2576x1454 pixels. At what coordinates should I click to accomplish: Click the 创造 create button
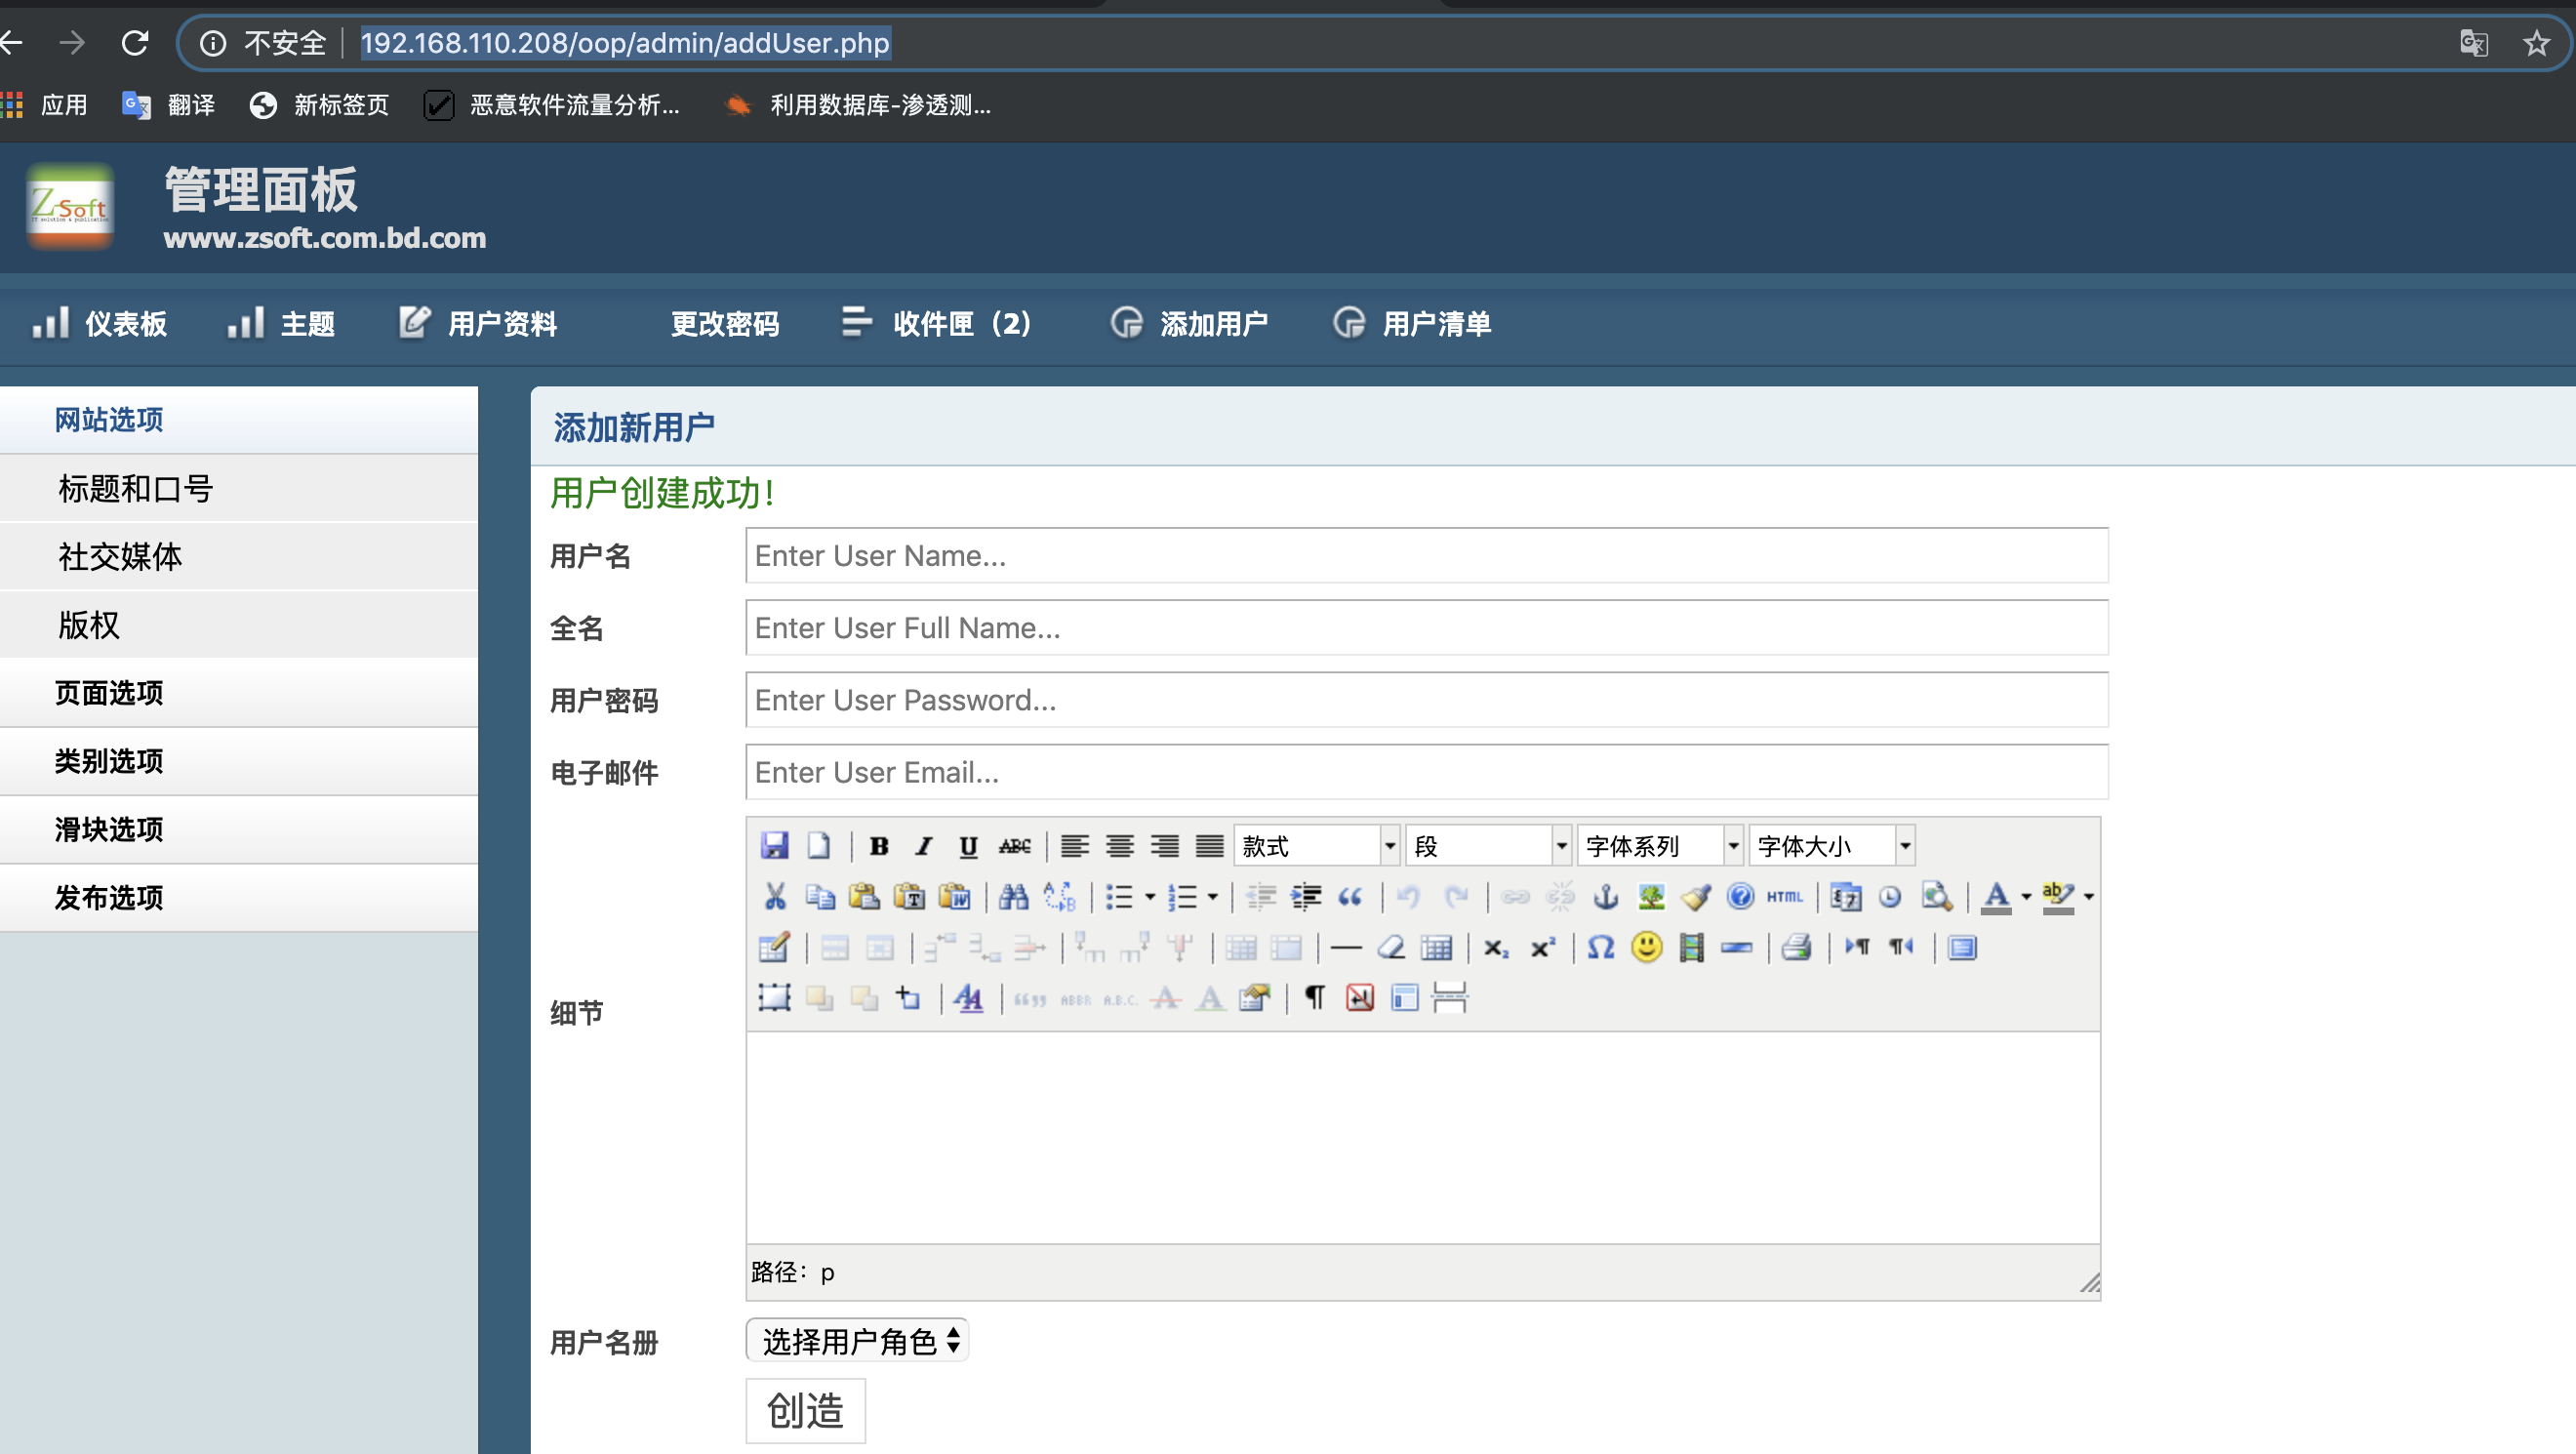click(x=805, y=1410)
